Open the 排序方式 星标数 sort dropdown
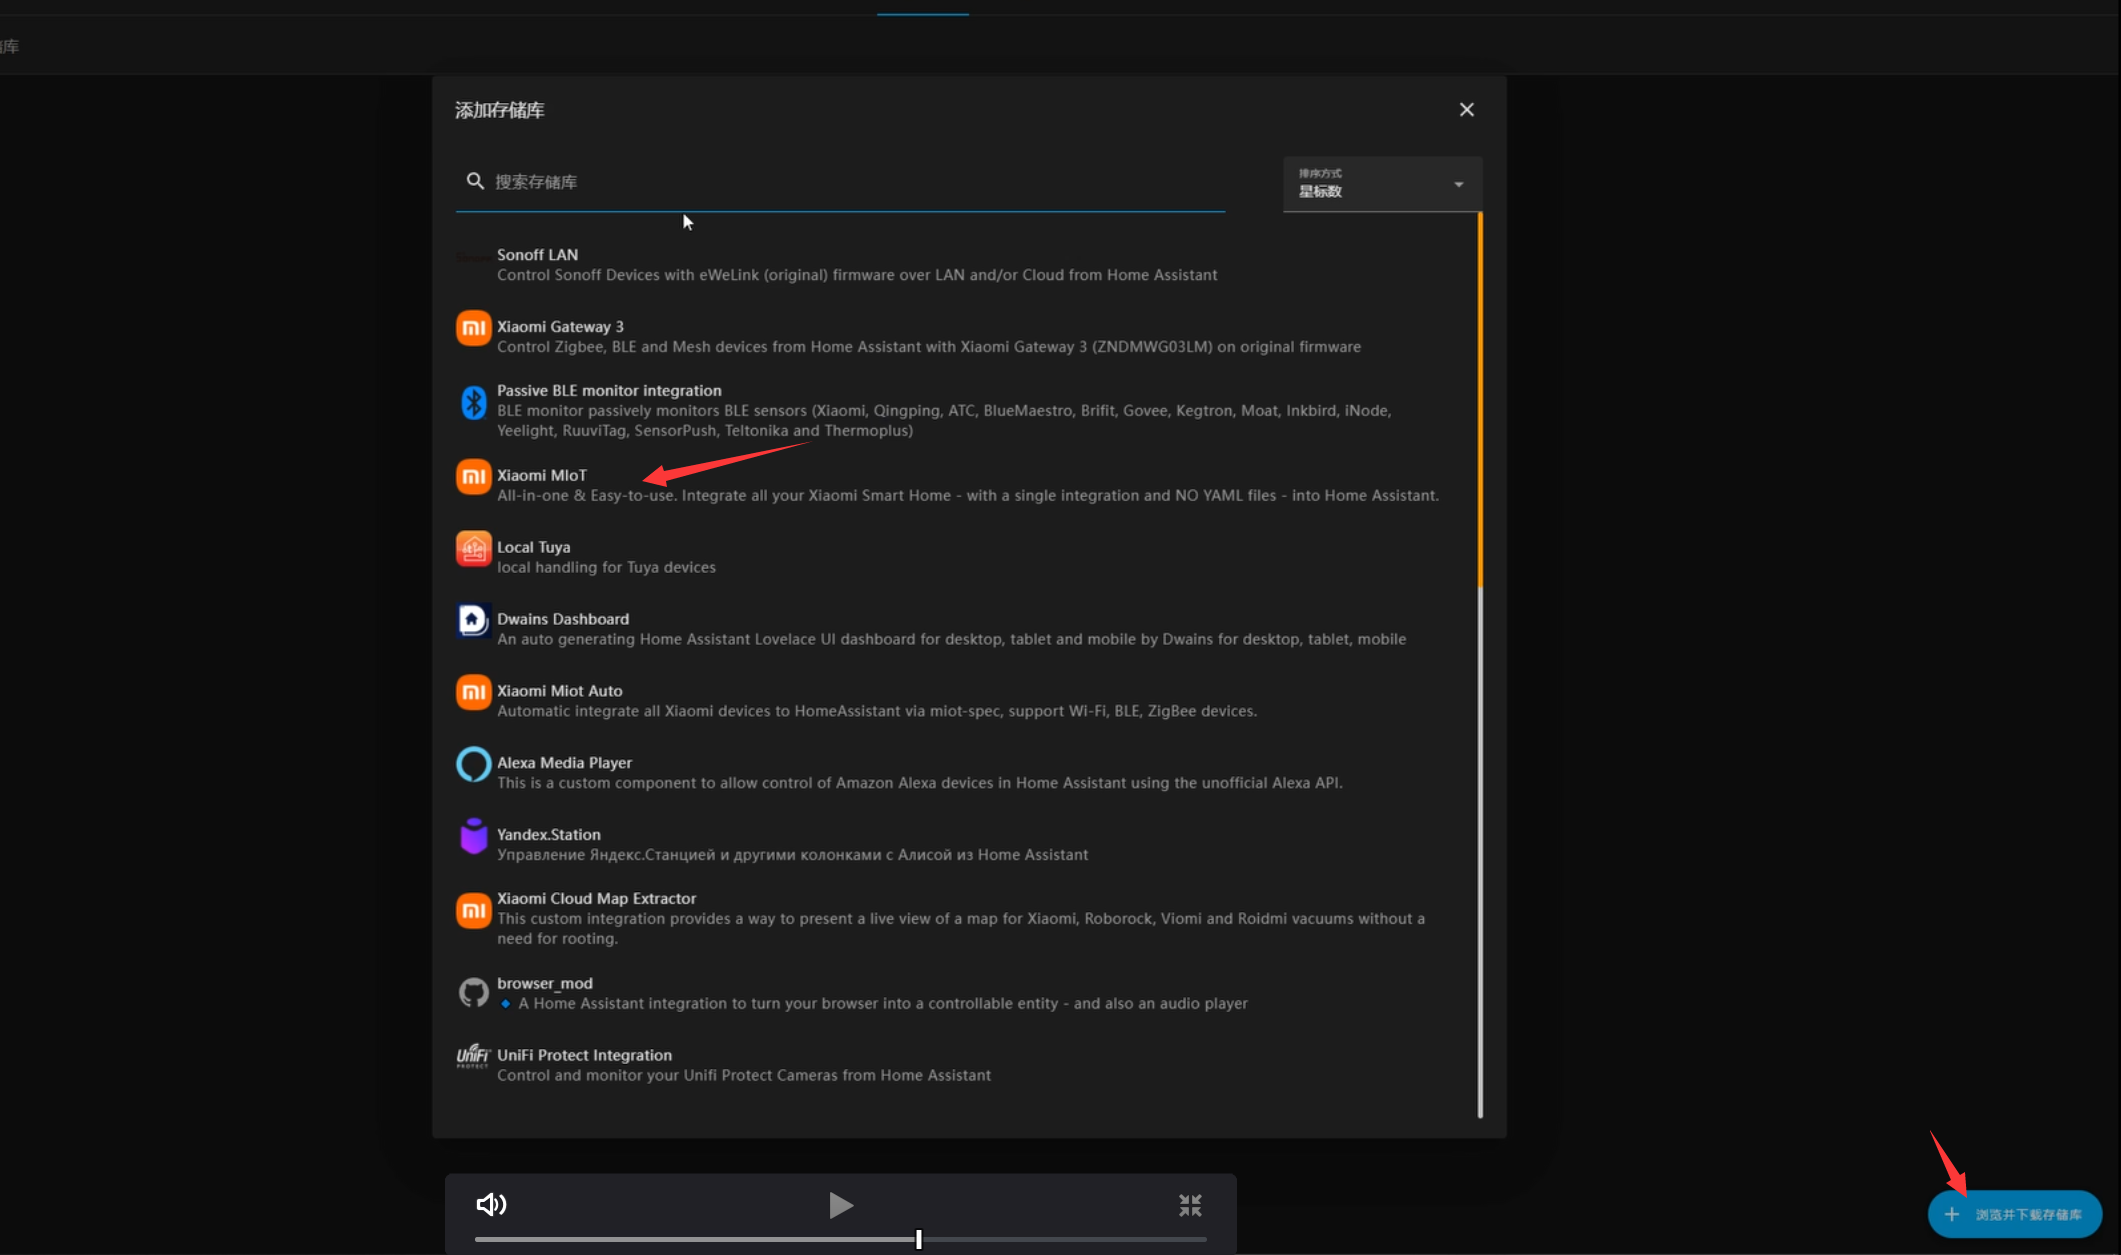Screen dimensions: 2121x1255 1382,184
